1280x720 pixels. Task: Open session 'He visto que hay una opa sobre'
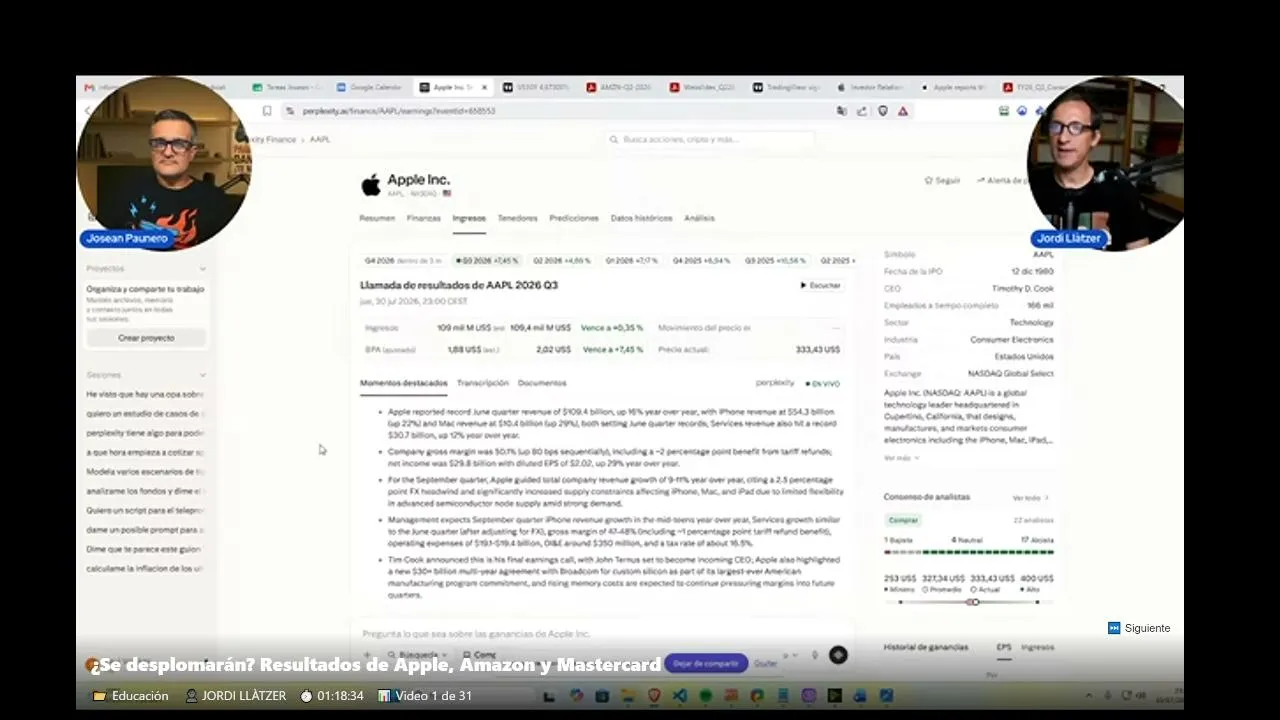(145, 395)
